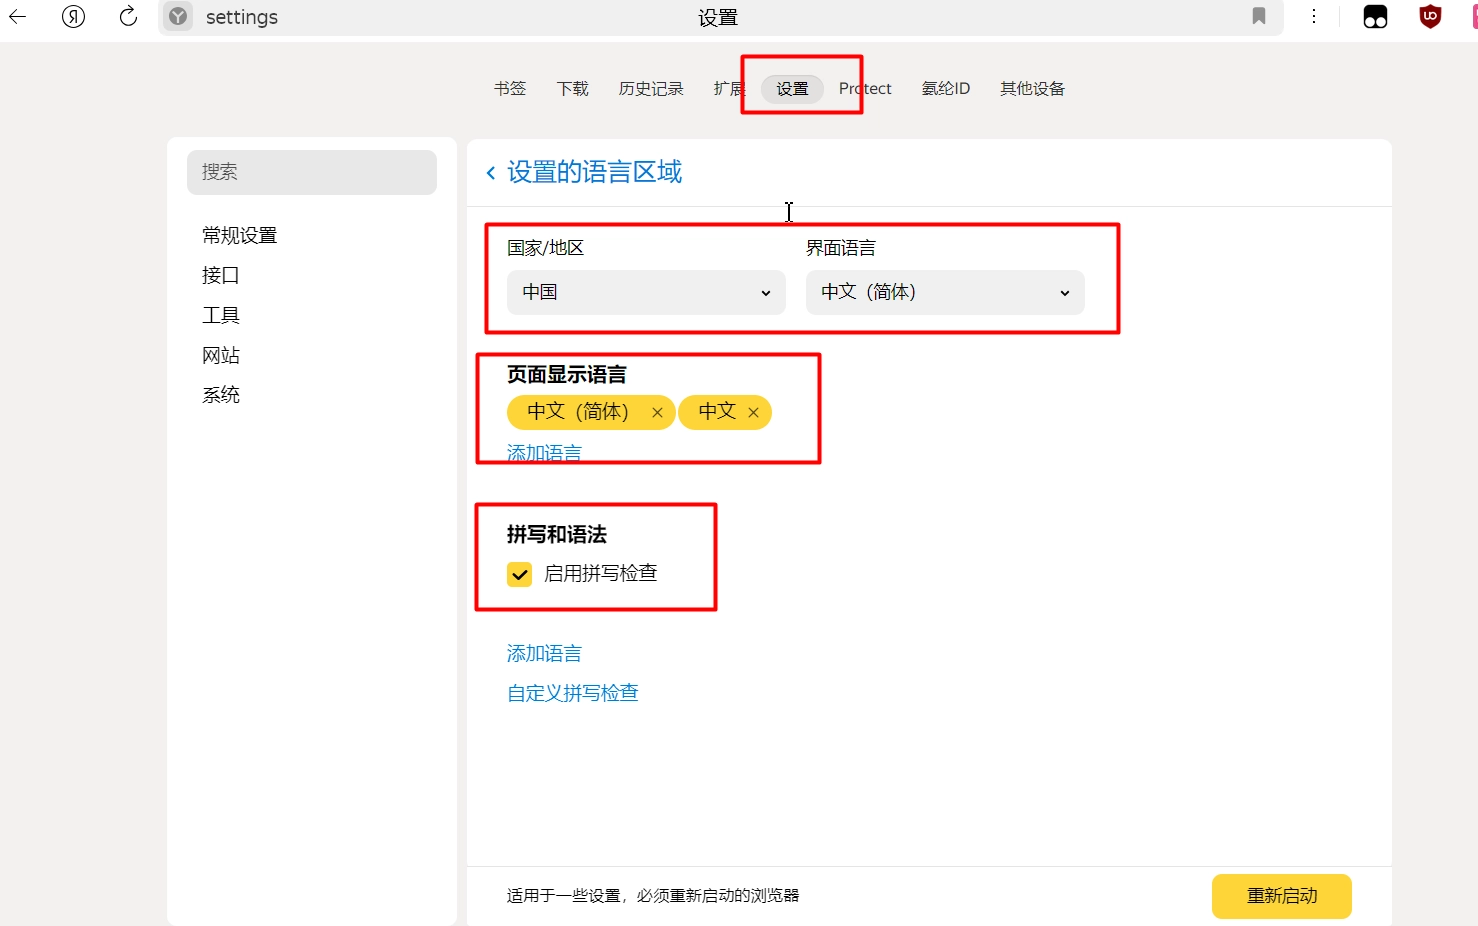Expand the 界面语言 dropdown
The image size is (1478, 926).
pyautogui.click(x=945, y=292)
